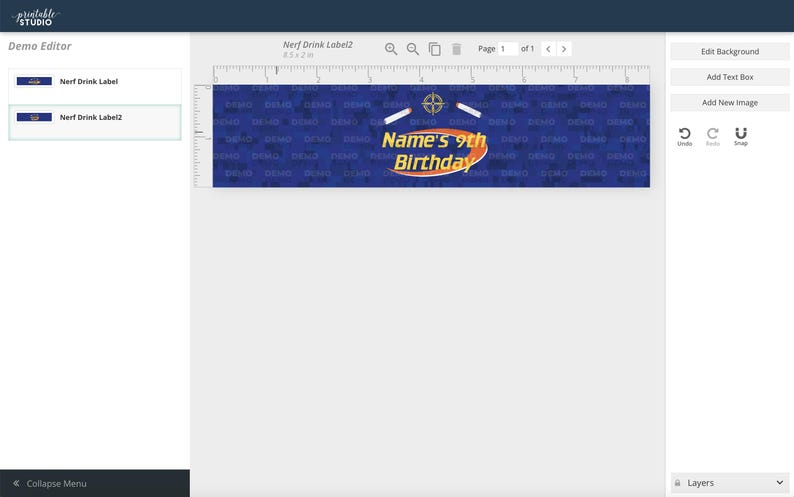Select the crosshair target image on label

coord(433,104)
